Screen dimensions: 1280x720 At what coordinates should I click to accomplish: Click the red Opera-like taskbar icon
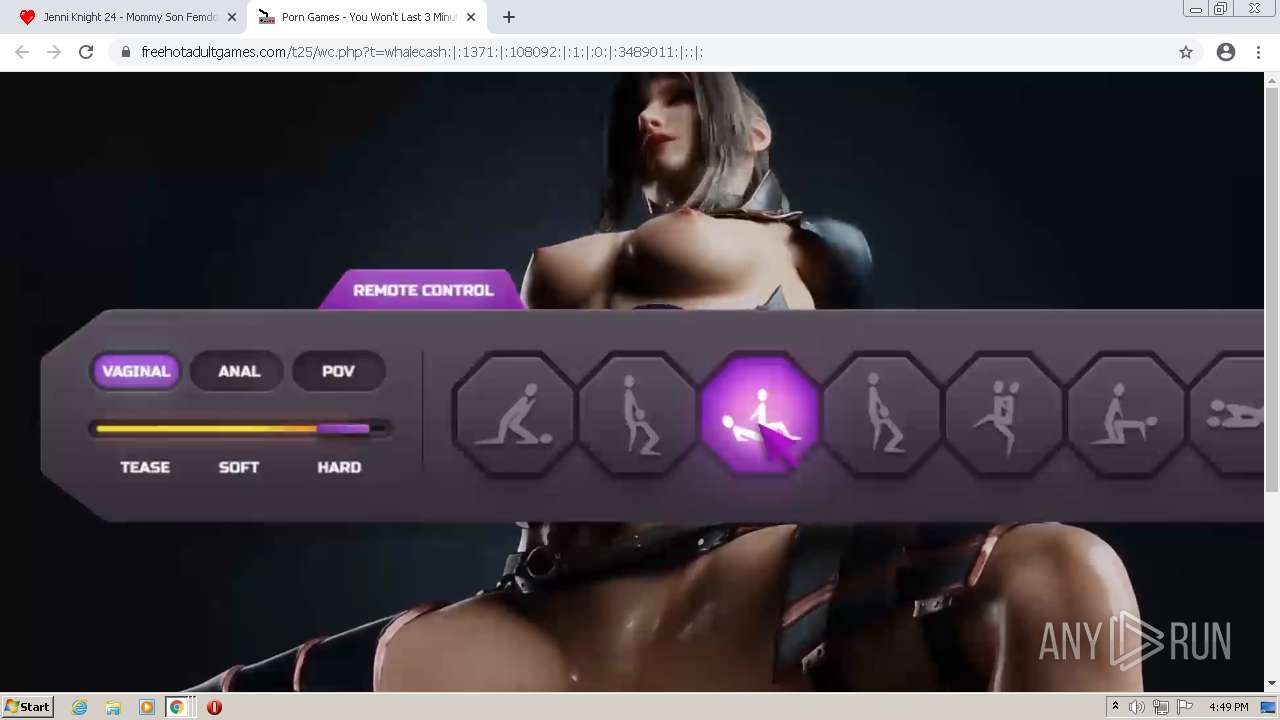pyautogui.click(x=214, y=707)
